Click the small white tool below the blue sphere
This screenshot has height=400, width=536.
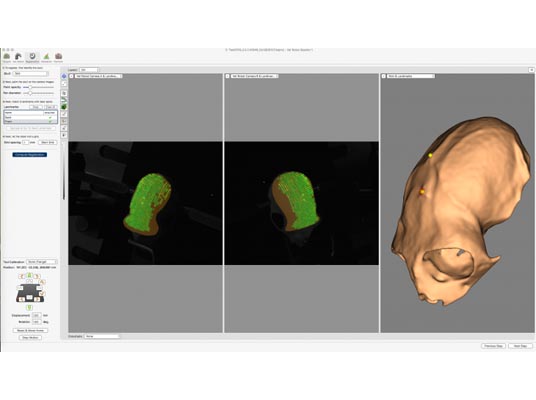pyautogui.click(x=64, y=83)
